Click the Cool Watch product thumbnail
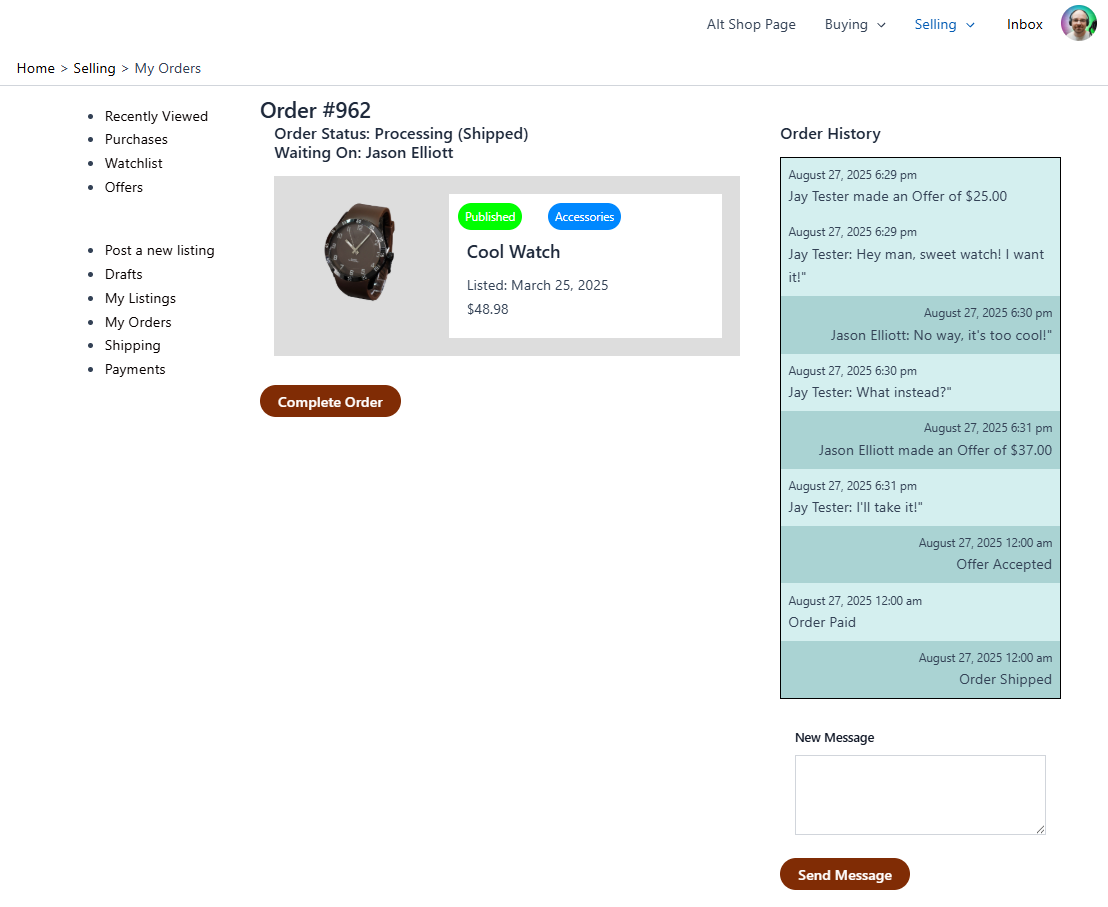This screenshot has height=907, width=1108. (x=359, y=251)
